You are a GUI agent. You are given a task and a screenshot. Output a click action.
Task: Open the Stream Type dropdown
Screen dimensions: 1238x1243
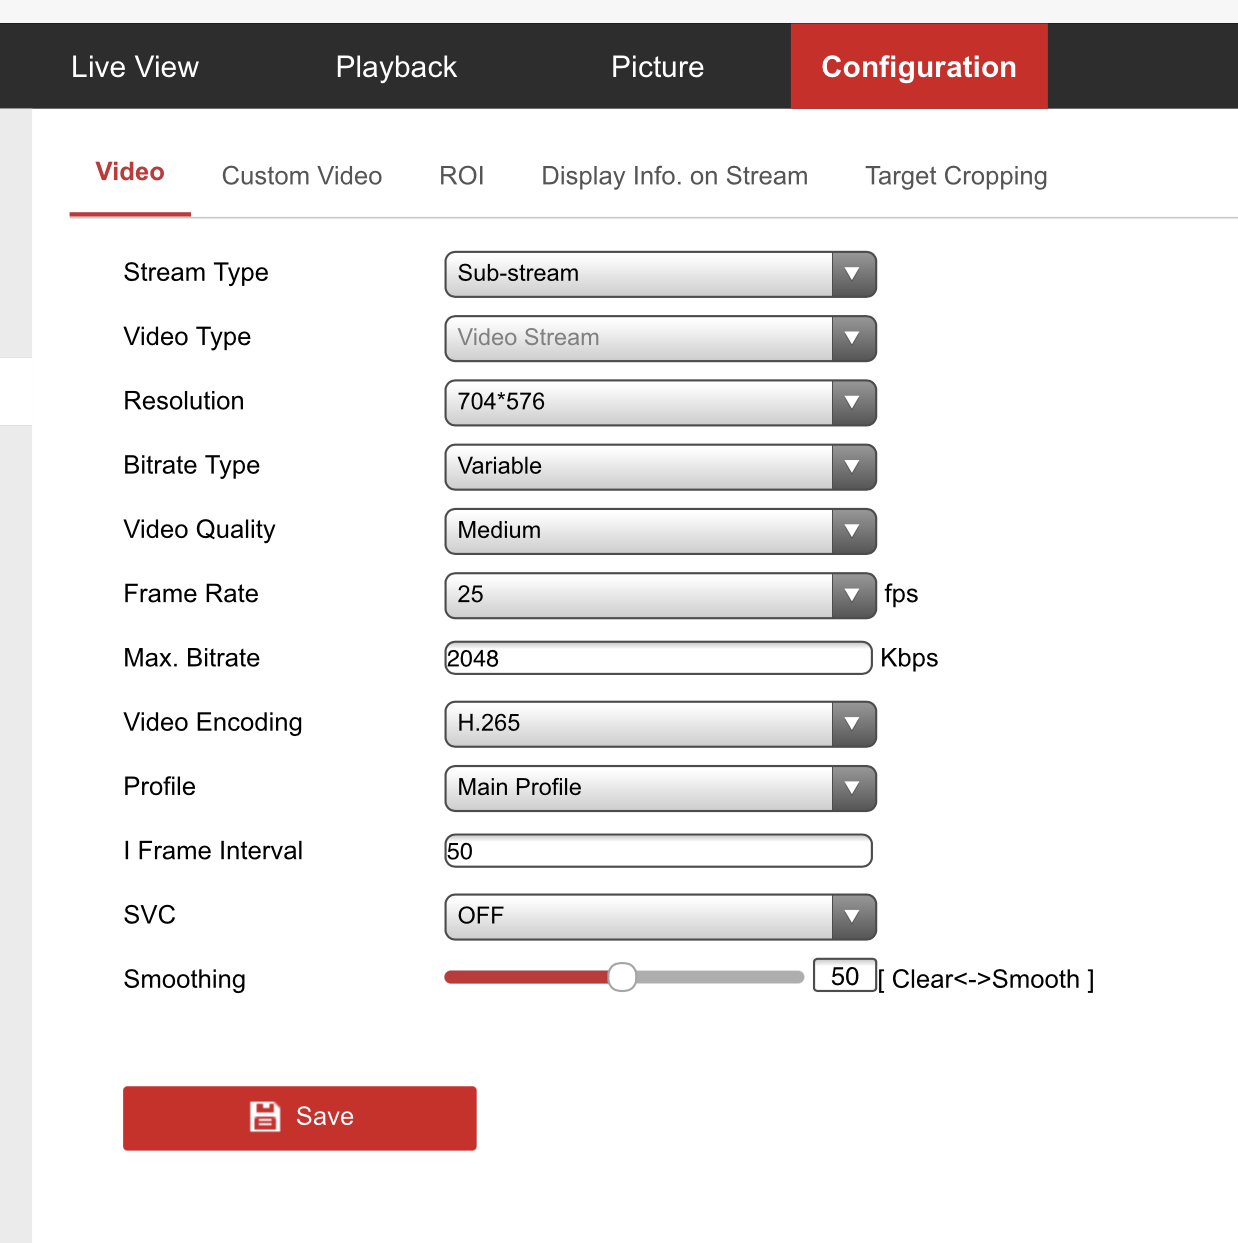coord(660,274)
